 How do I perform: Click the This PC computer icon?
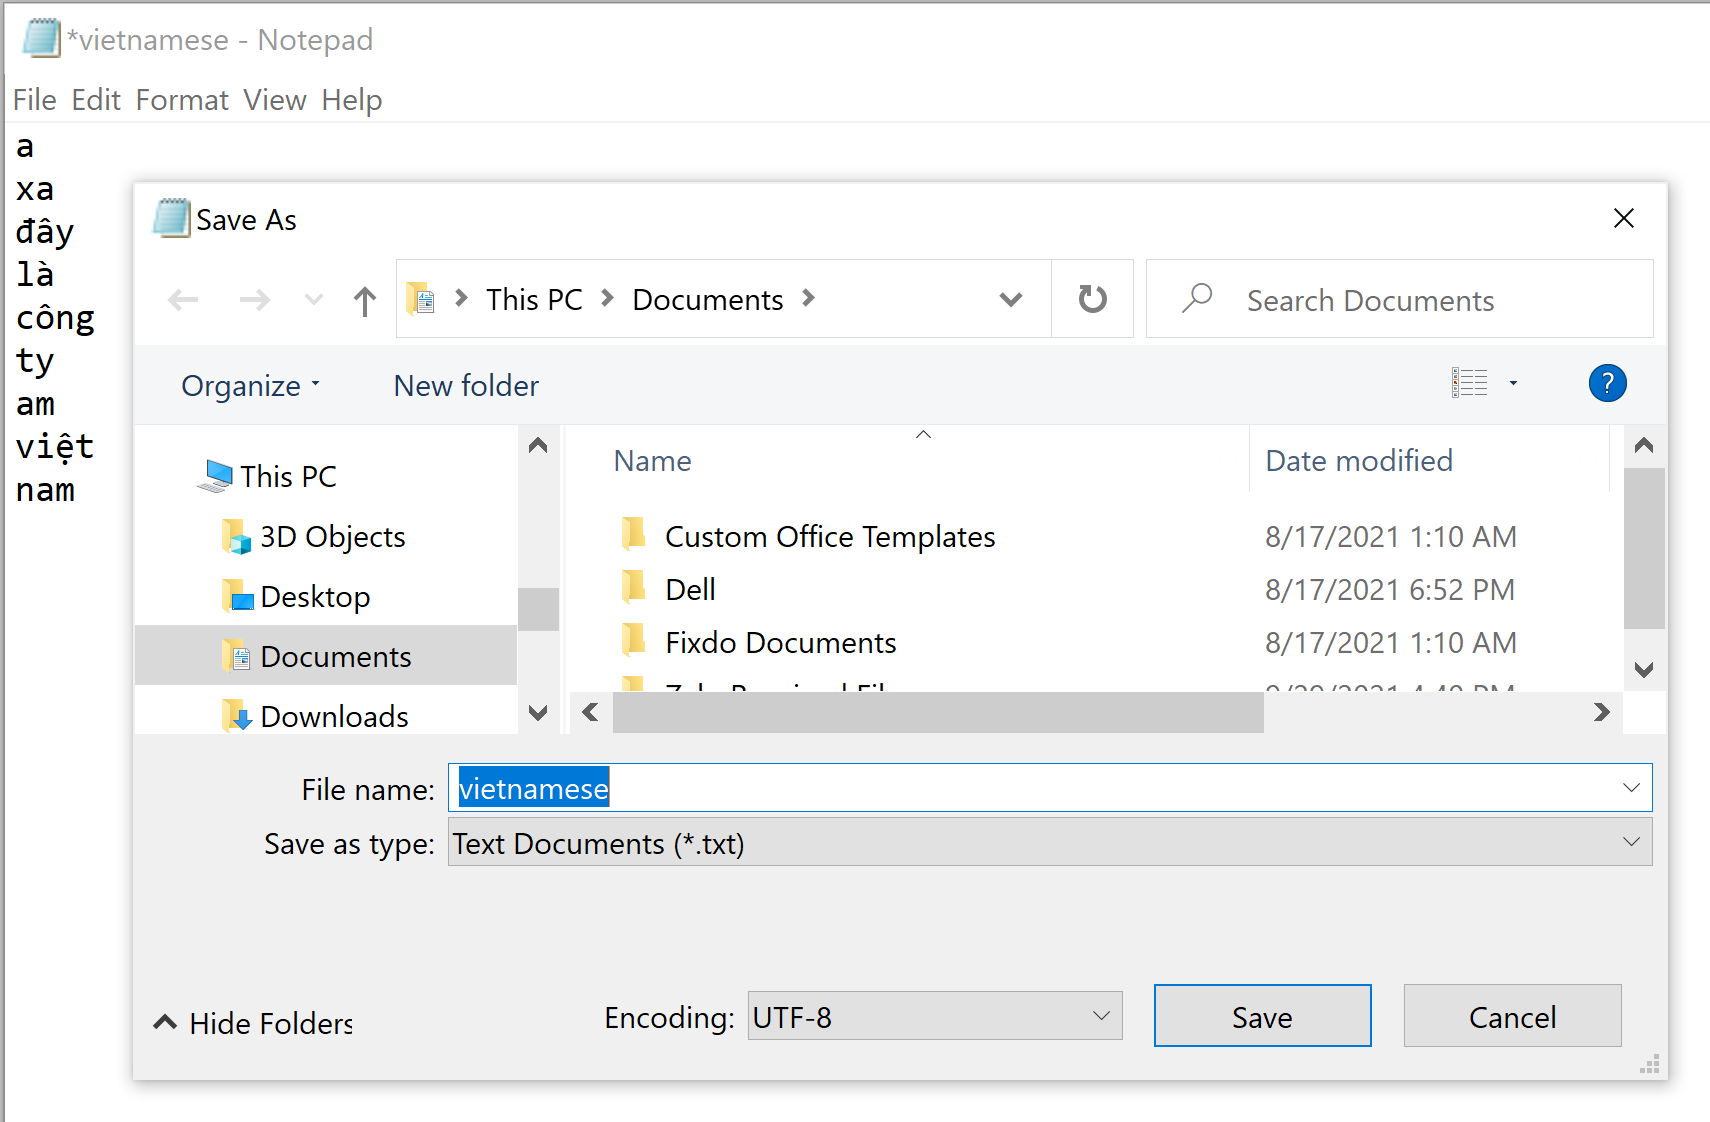215,476
